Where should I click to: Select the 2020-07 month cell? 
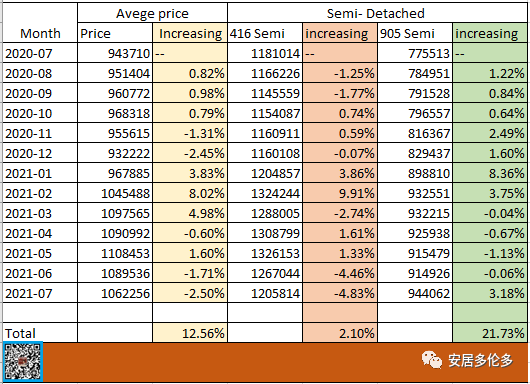tap(40, 53)
